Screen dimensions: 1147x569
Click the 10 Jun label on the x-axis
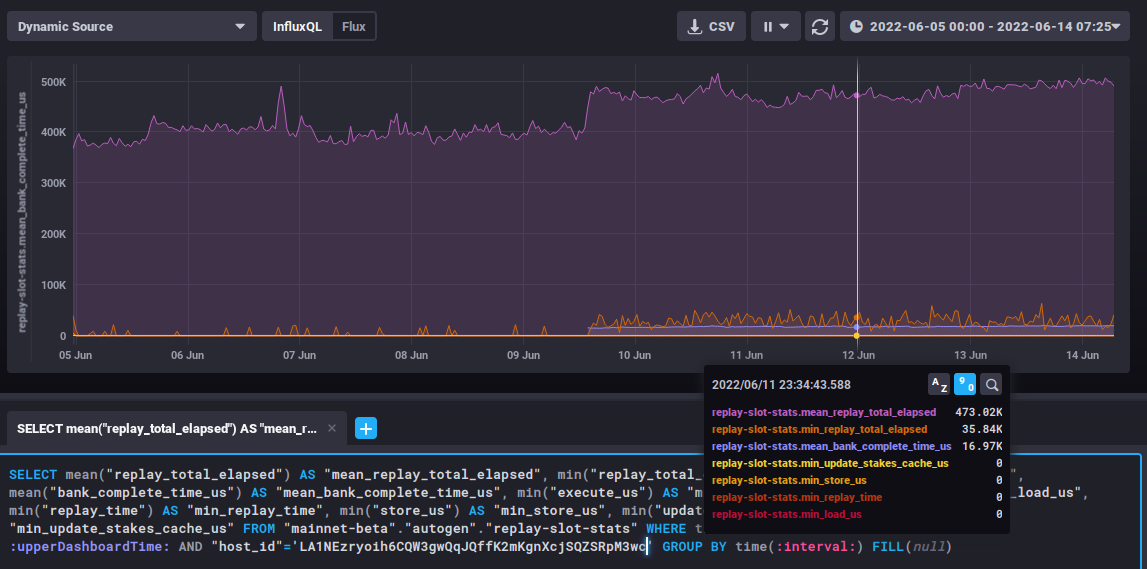[x=634, y=355]
